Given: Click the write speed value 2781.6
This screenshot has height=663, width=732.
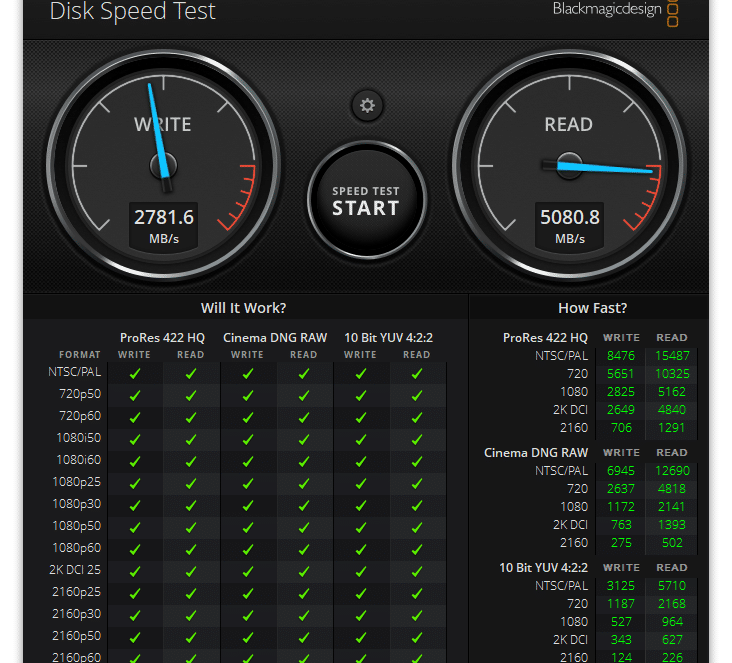Looking at the screenshot, I should point(164,218).
